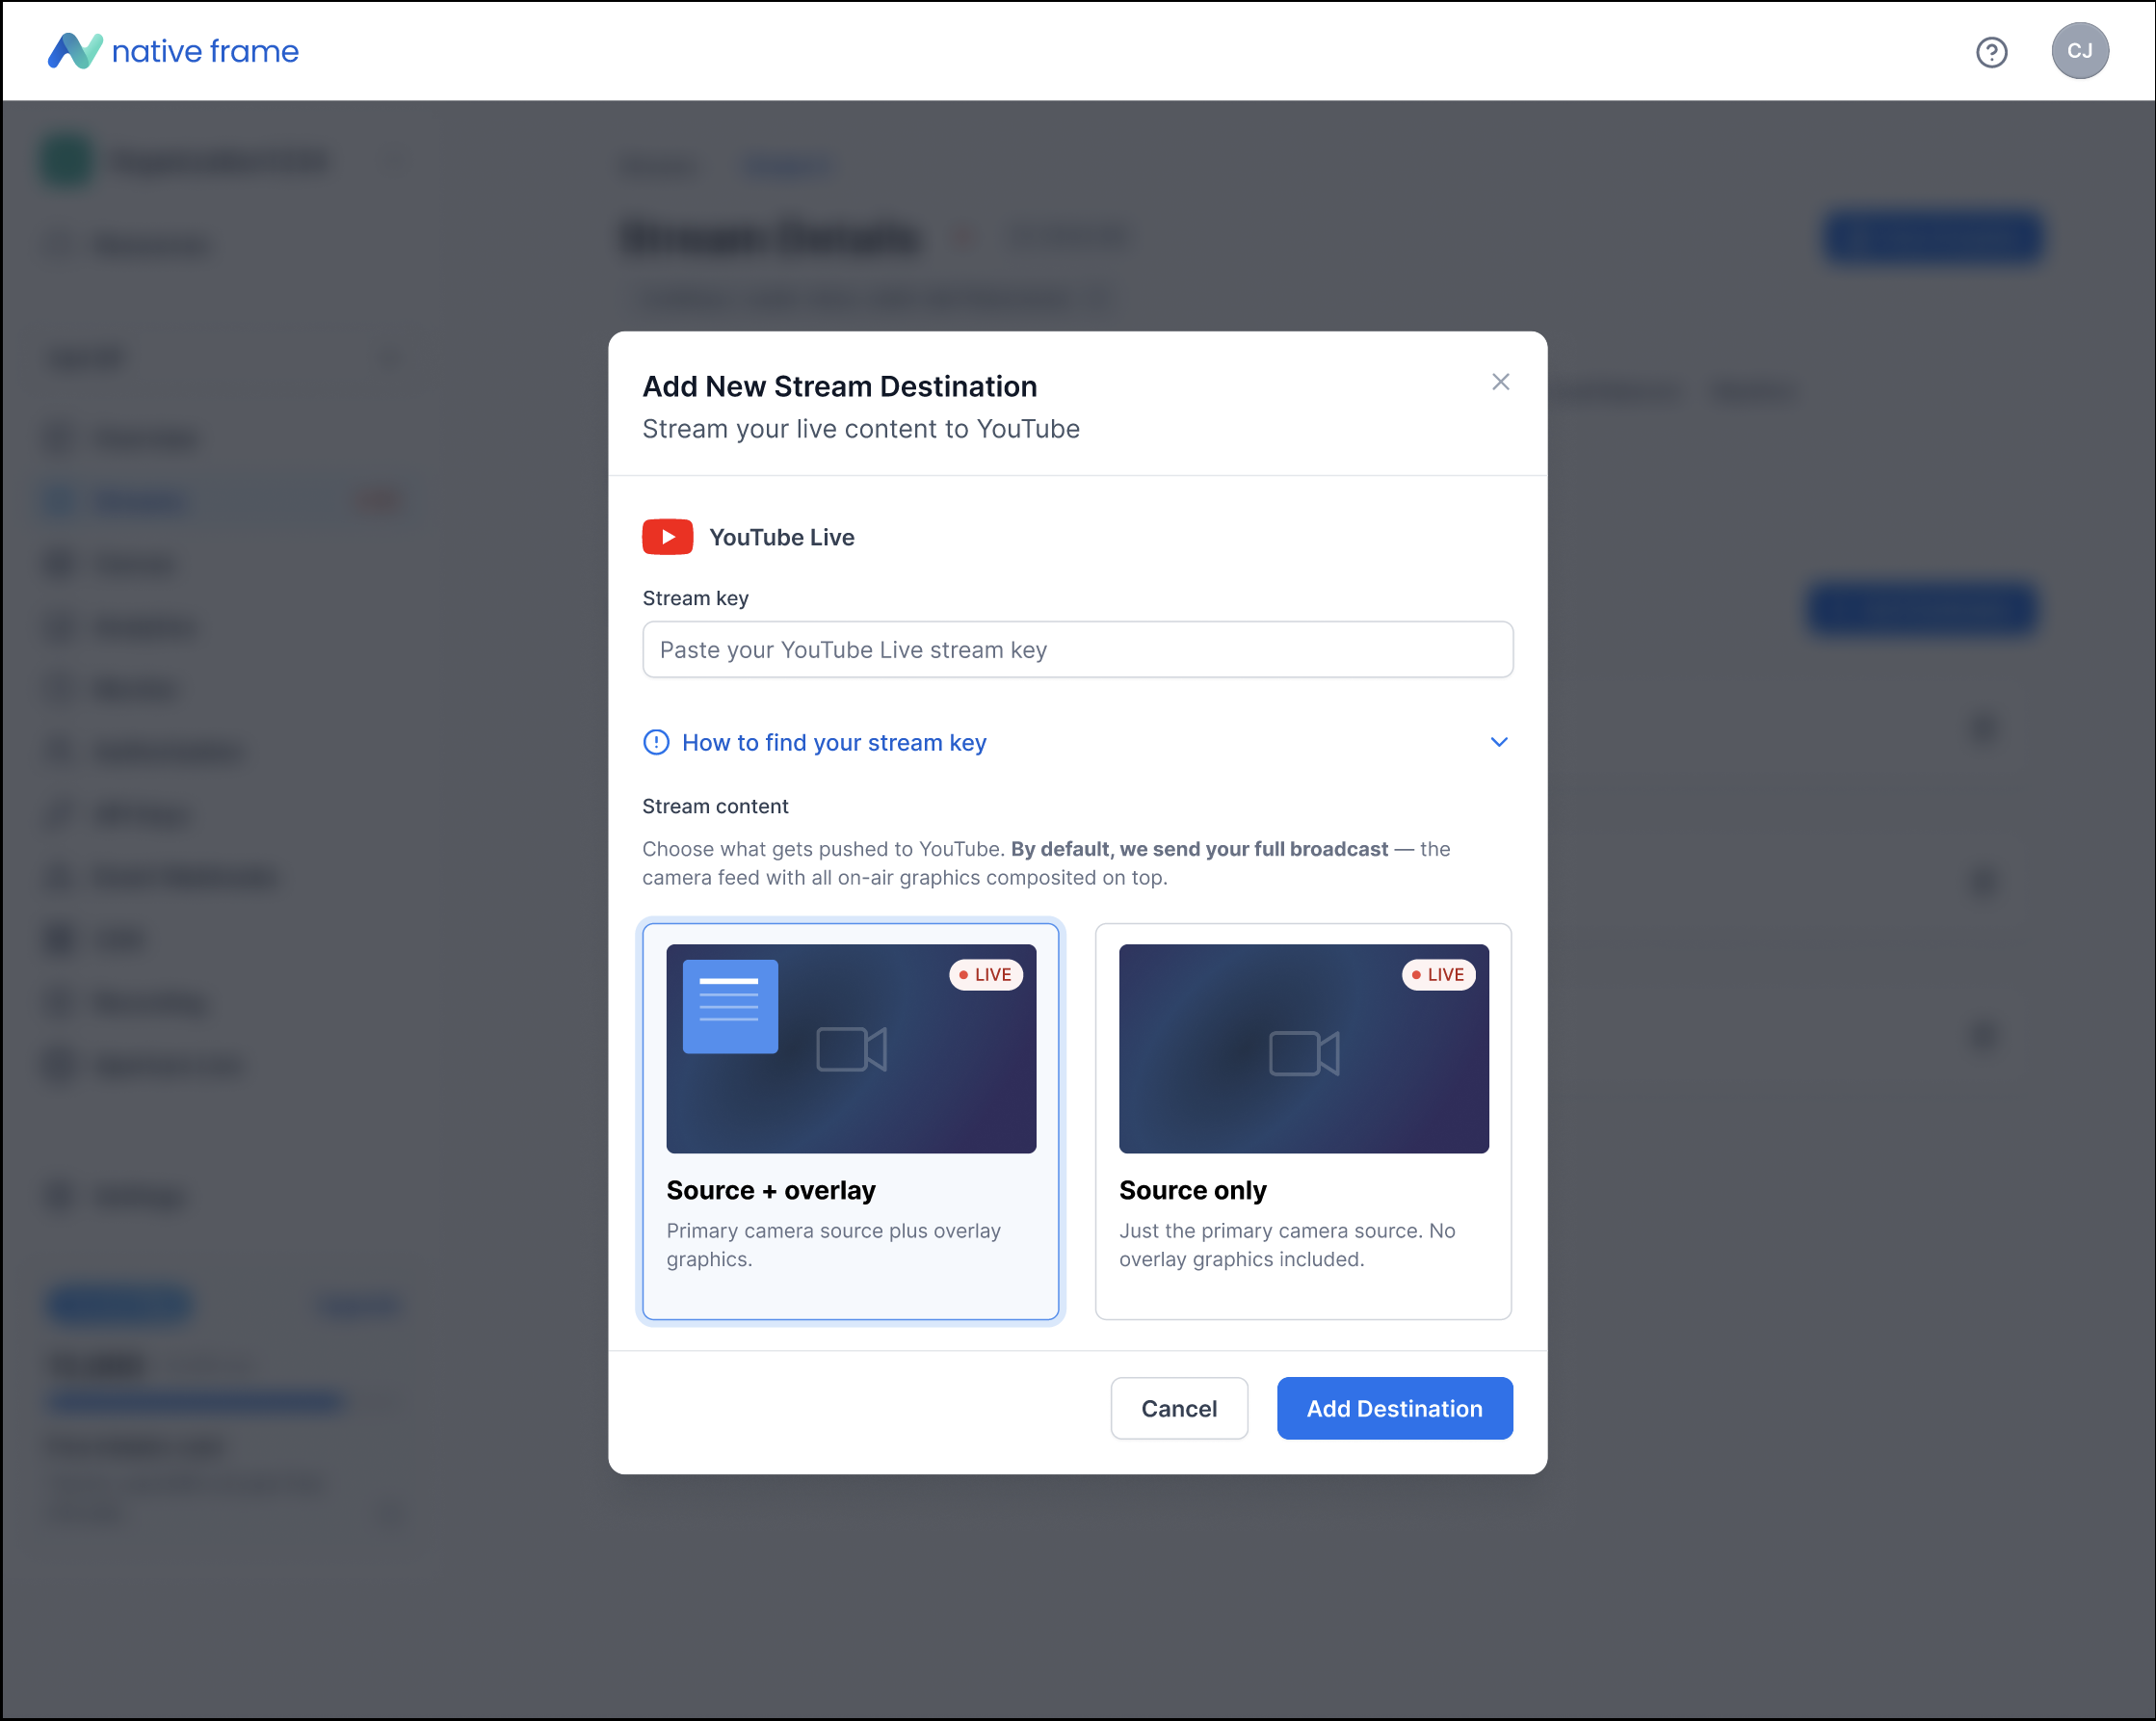Open the CJ user avatar menu
Image resolution: width=2156 pixels, height=1721 pixels.
click(x=2080, y=51)
